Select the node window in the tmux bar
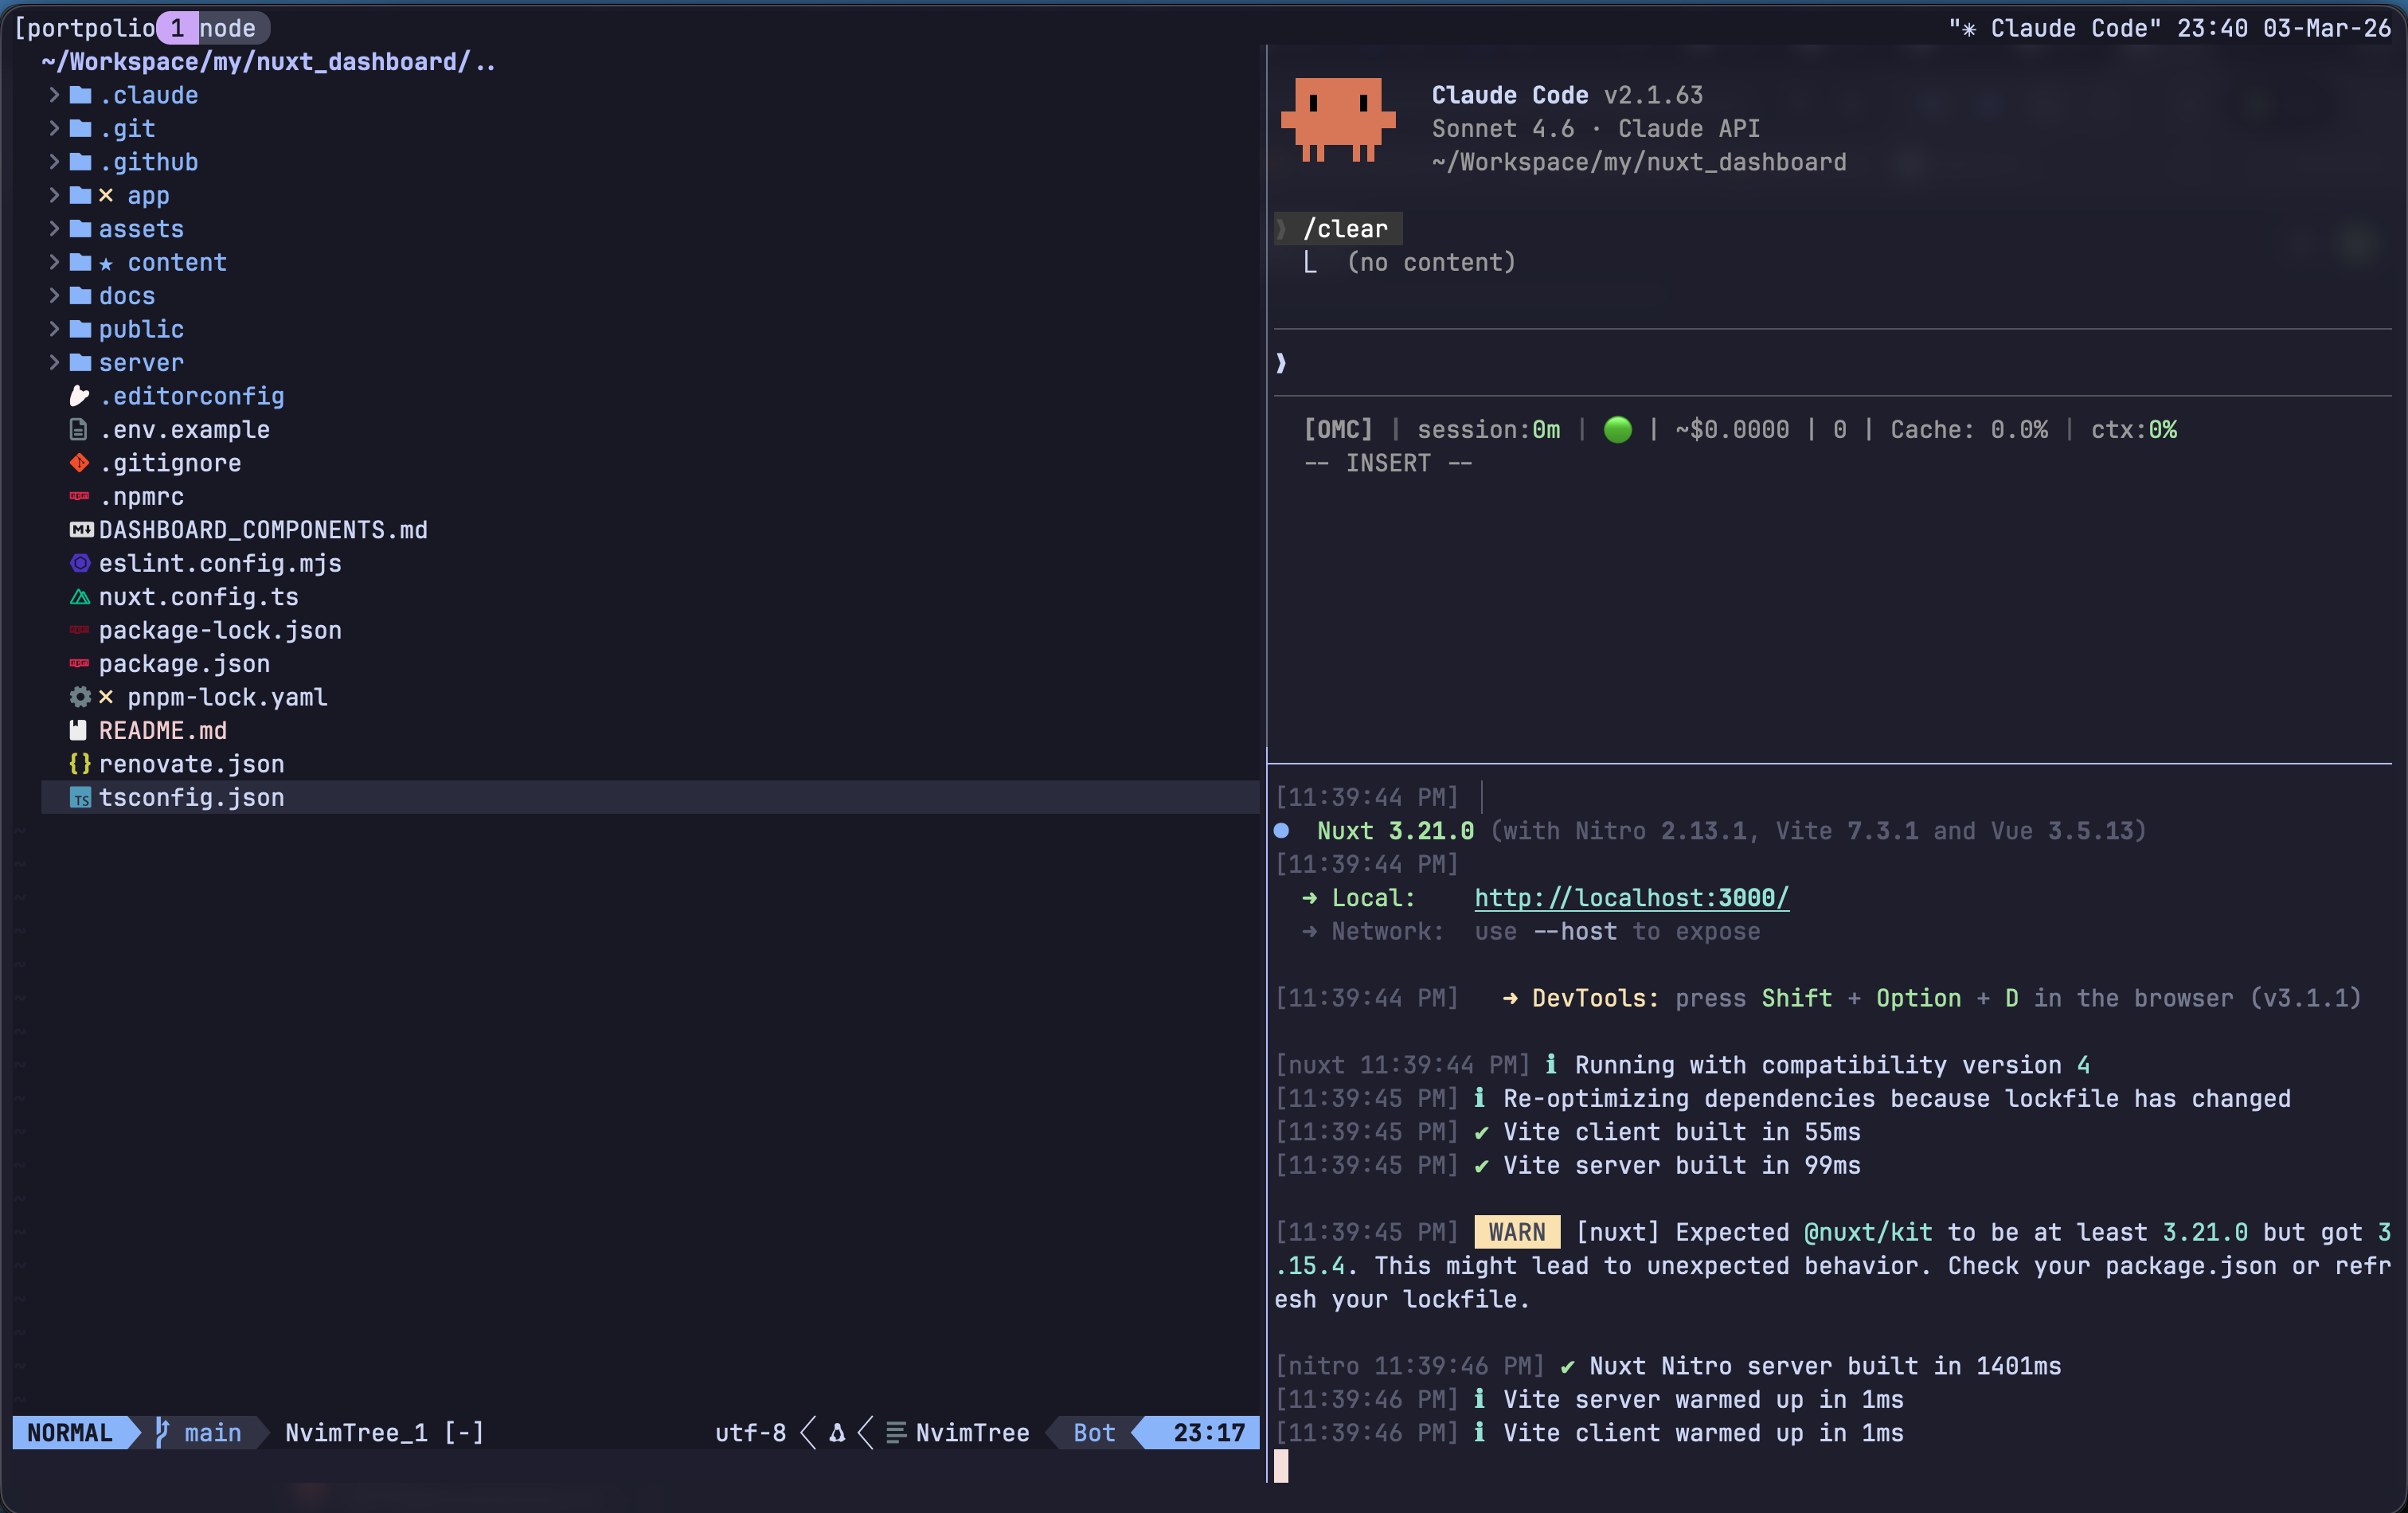Viewport: 2408px width, 1513px height. (228, 27)
